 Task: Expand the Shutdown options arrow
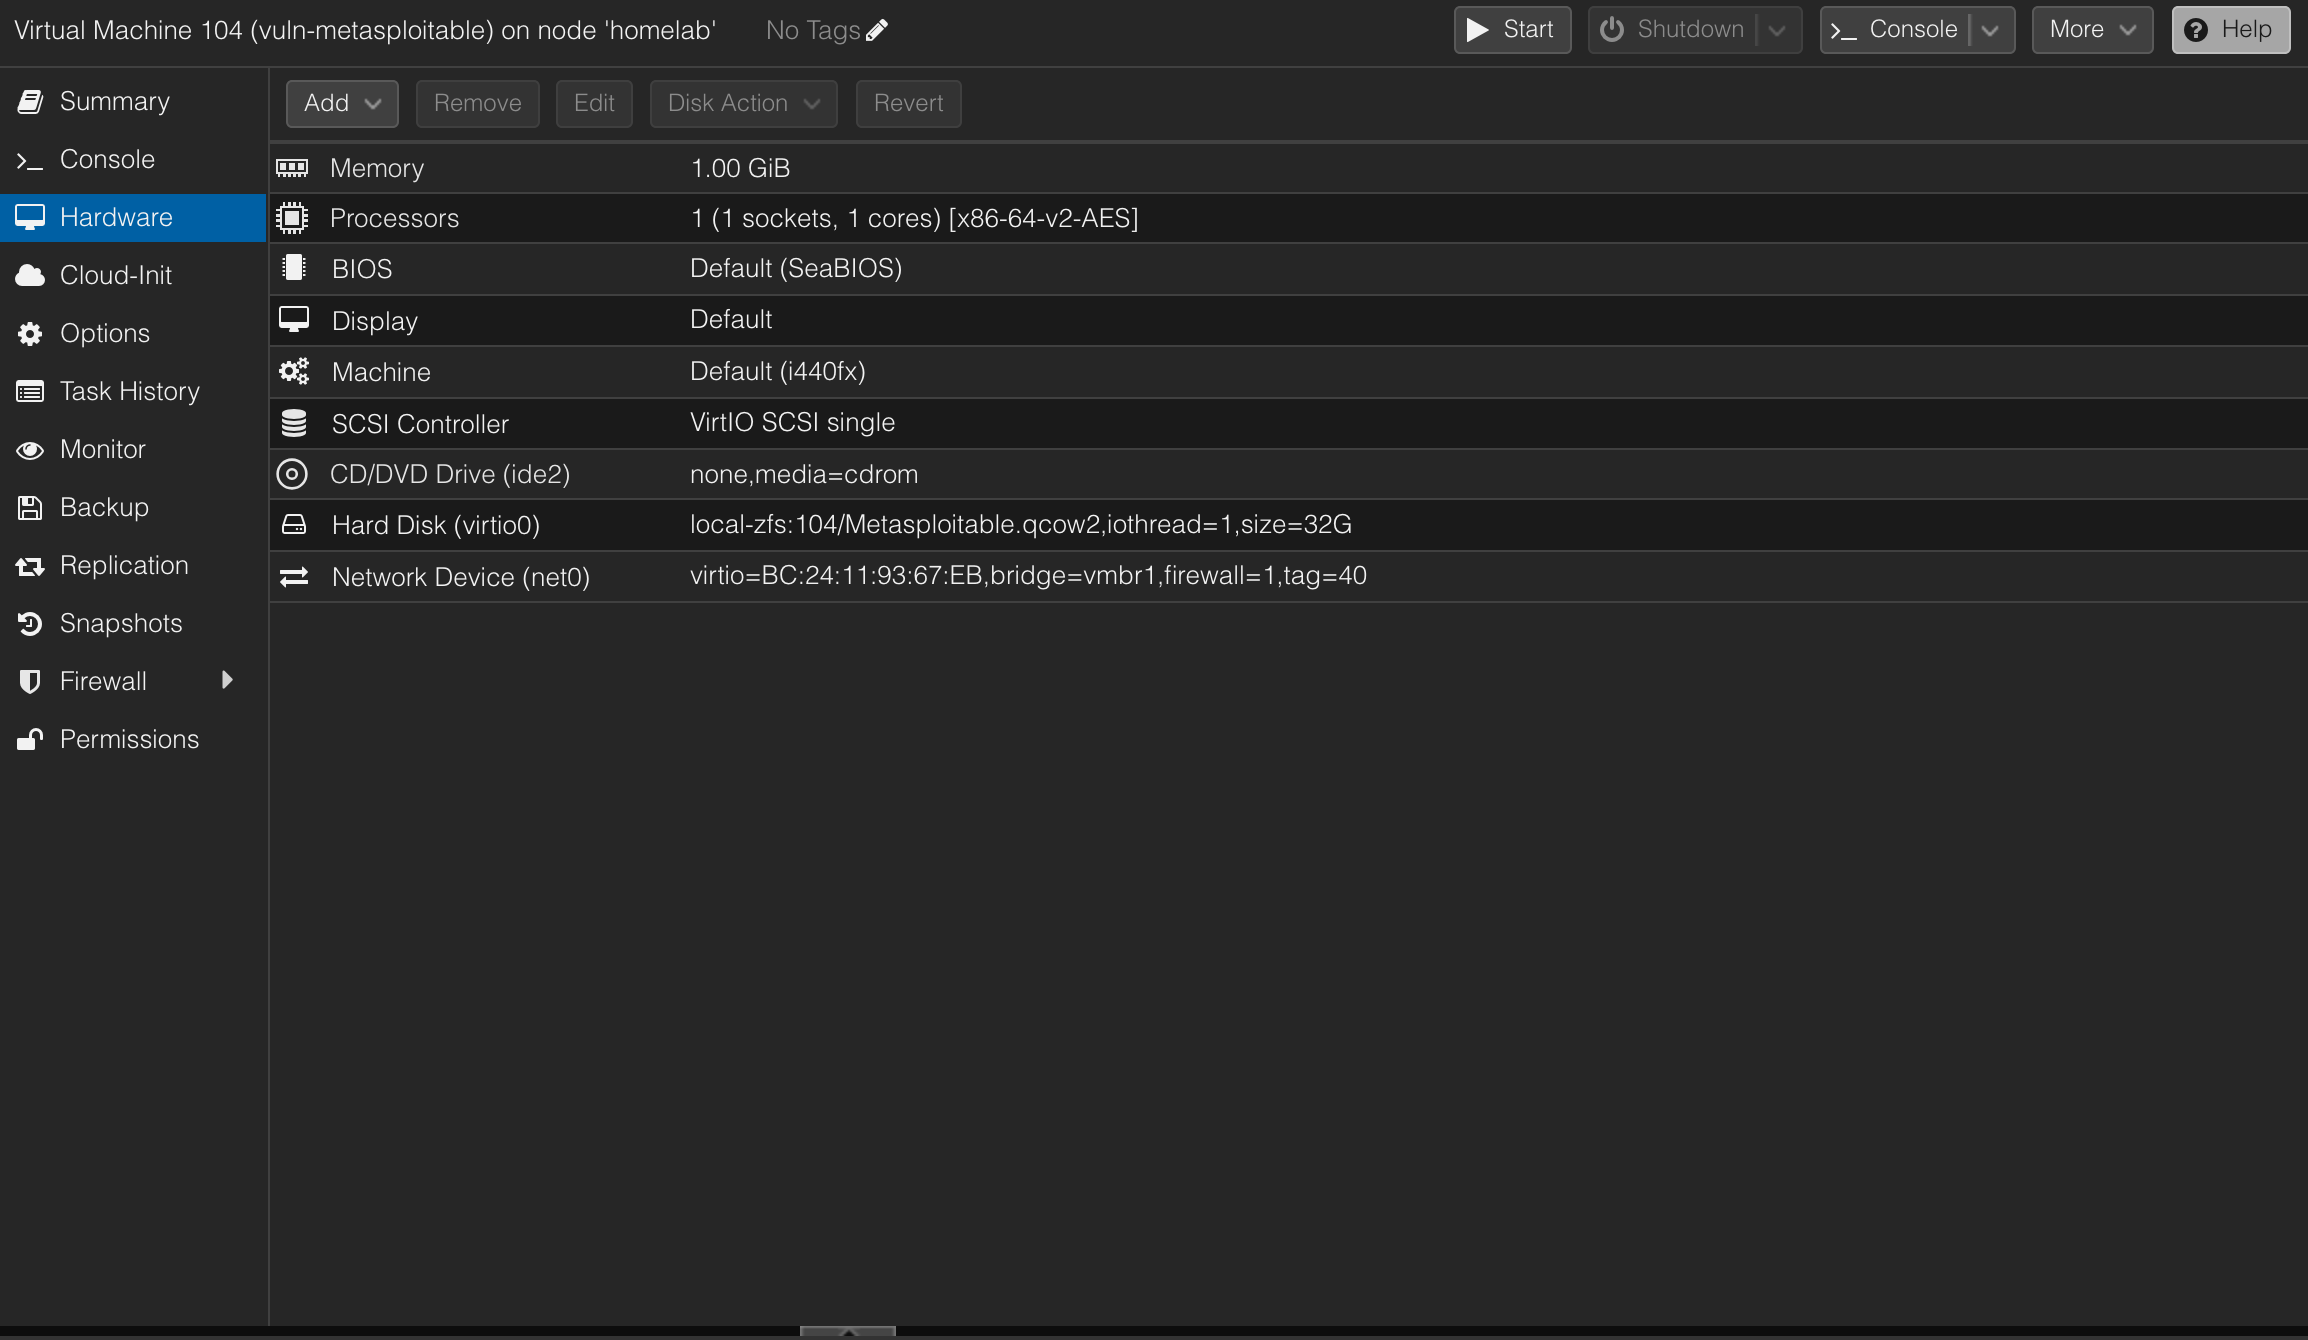coord(1777,30)
